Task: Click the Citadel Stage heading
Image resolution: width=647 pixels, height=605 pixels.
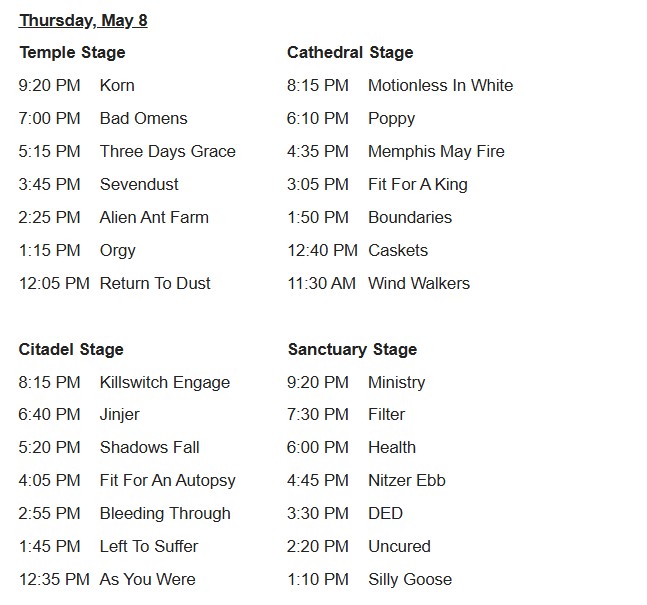Action: tap(71, 349)
